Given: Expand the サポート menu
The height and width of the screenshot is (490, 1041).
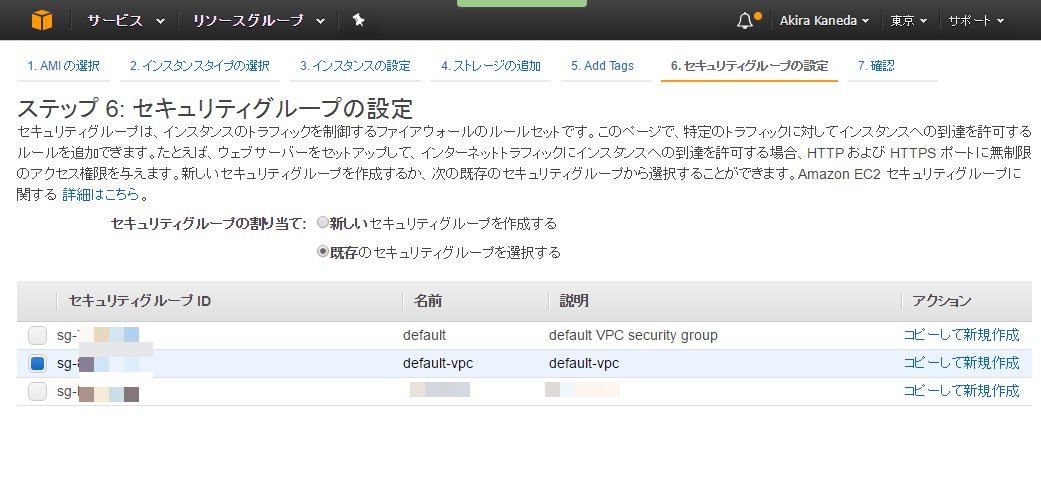Looking at the screenshot, I should tap(983, 20).
